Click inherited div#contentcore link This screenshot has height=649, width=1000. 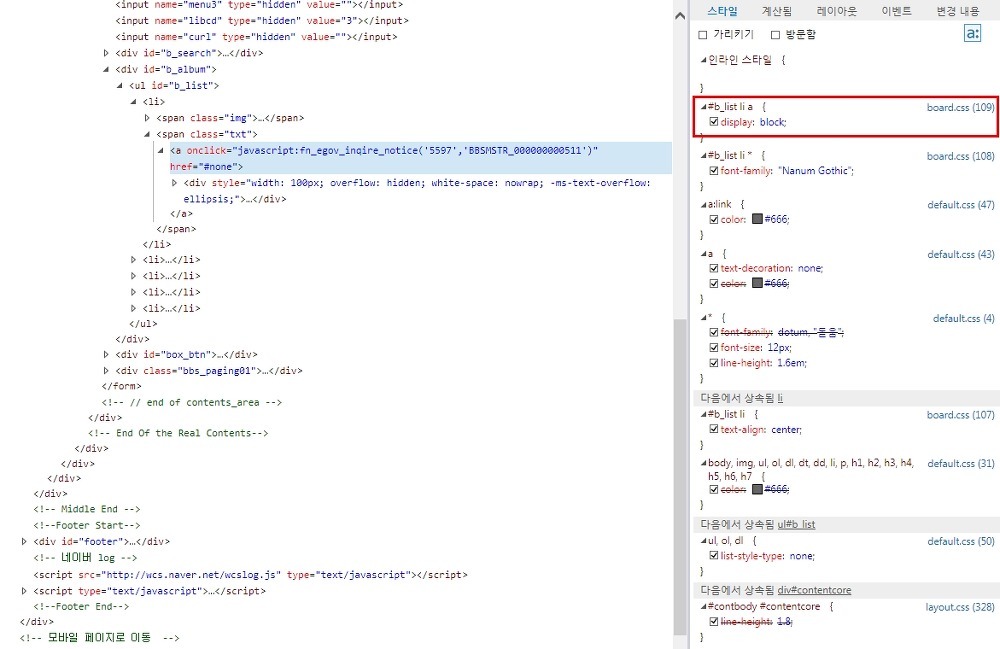pos(814,590)
